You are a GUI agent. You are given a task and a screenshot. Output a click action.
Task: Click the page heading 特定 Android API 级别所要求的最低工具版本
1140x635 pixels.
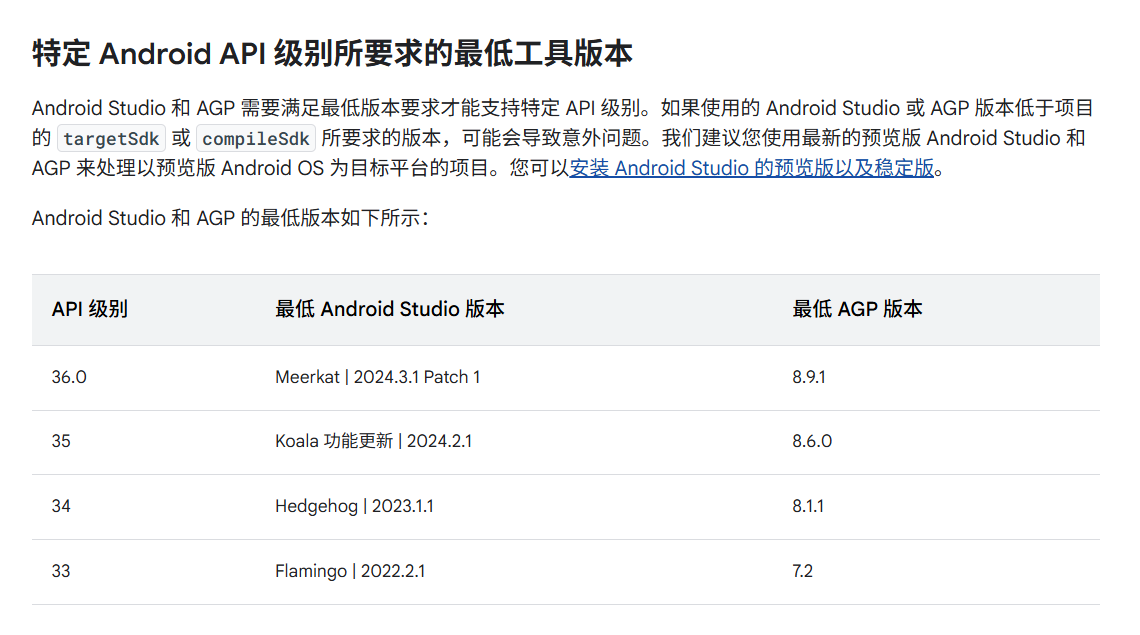[x=332, y=53]
